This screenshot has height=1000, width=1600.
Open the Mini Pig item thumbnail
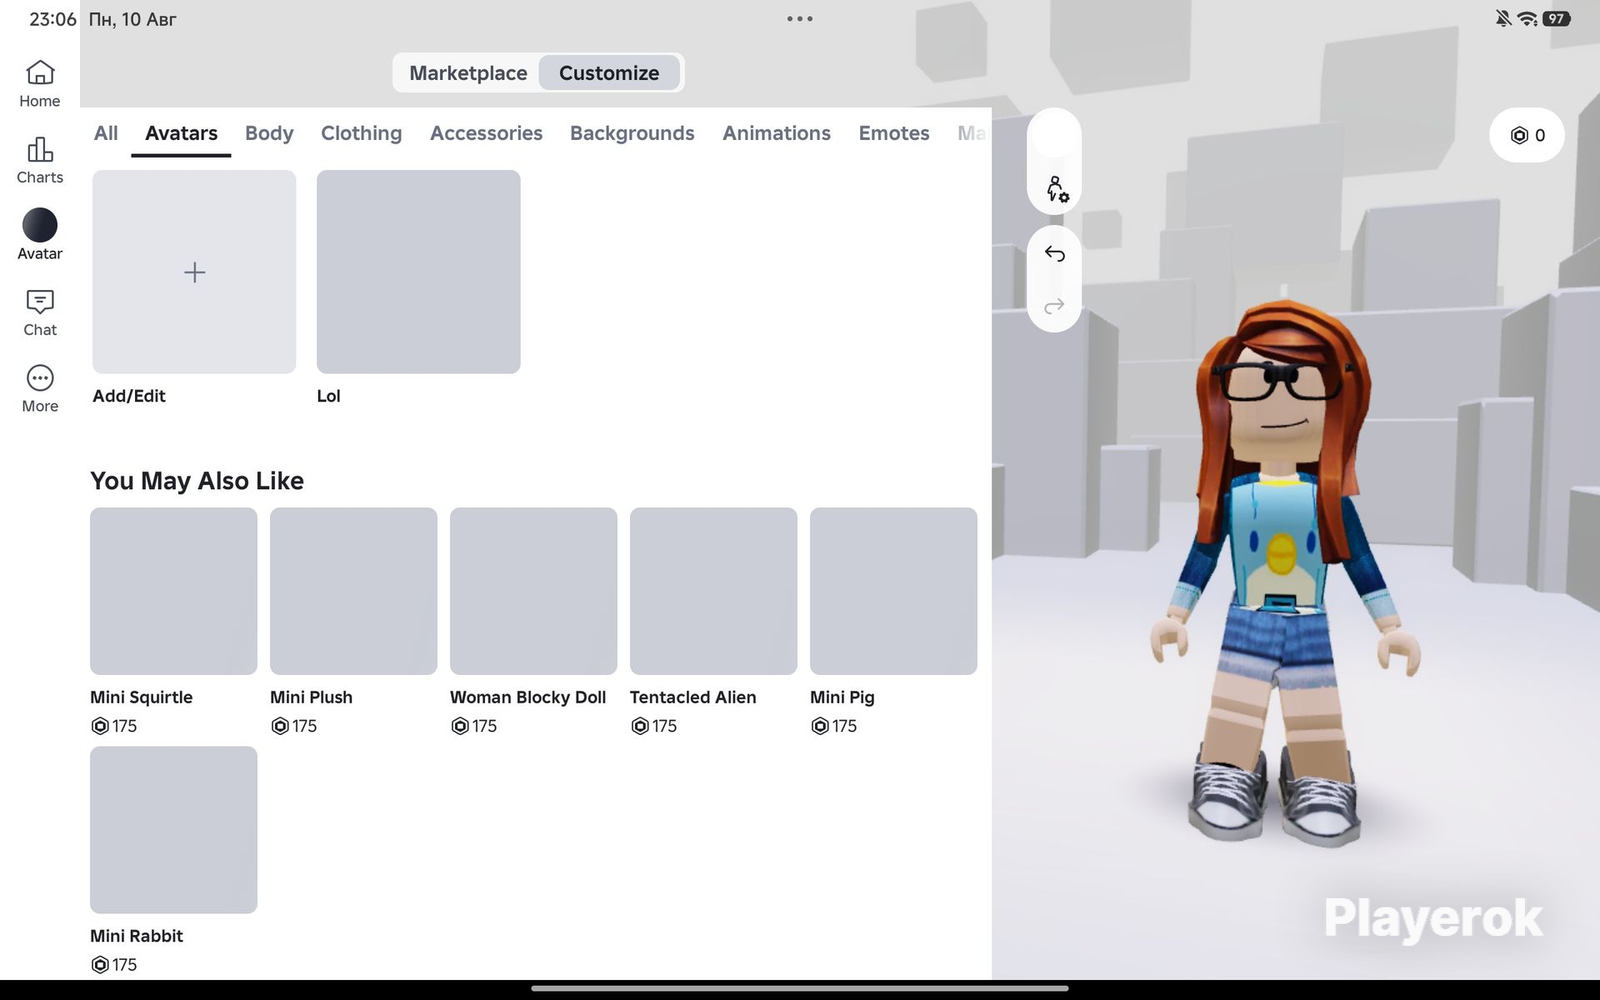(894, 591)
